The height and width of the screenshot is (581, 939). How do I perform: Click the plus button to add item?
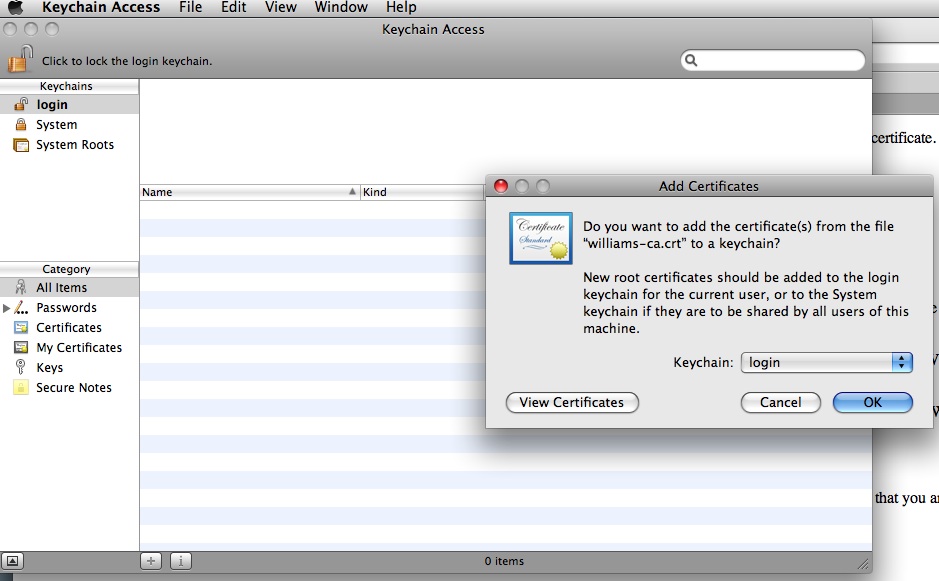(151, 561)
